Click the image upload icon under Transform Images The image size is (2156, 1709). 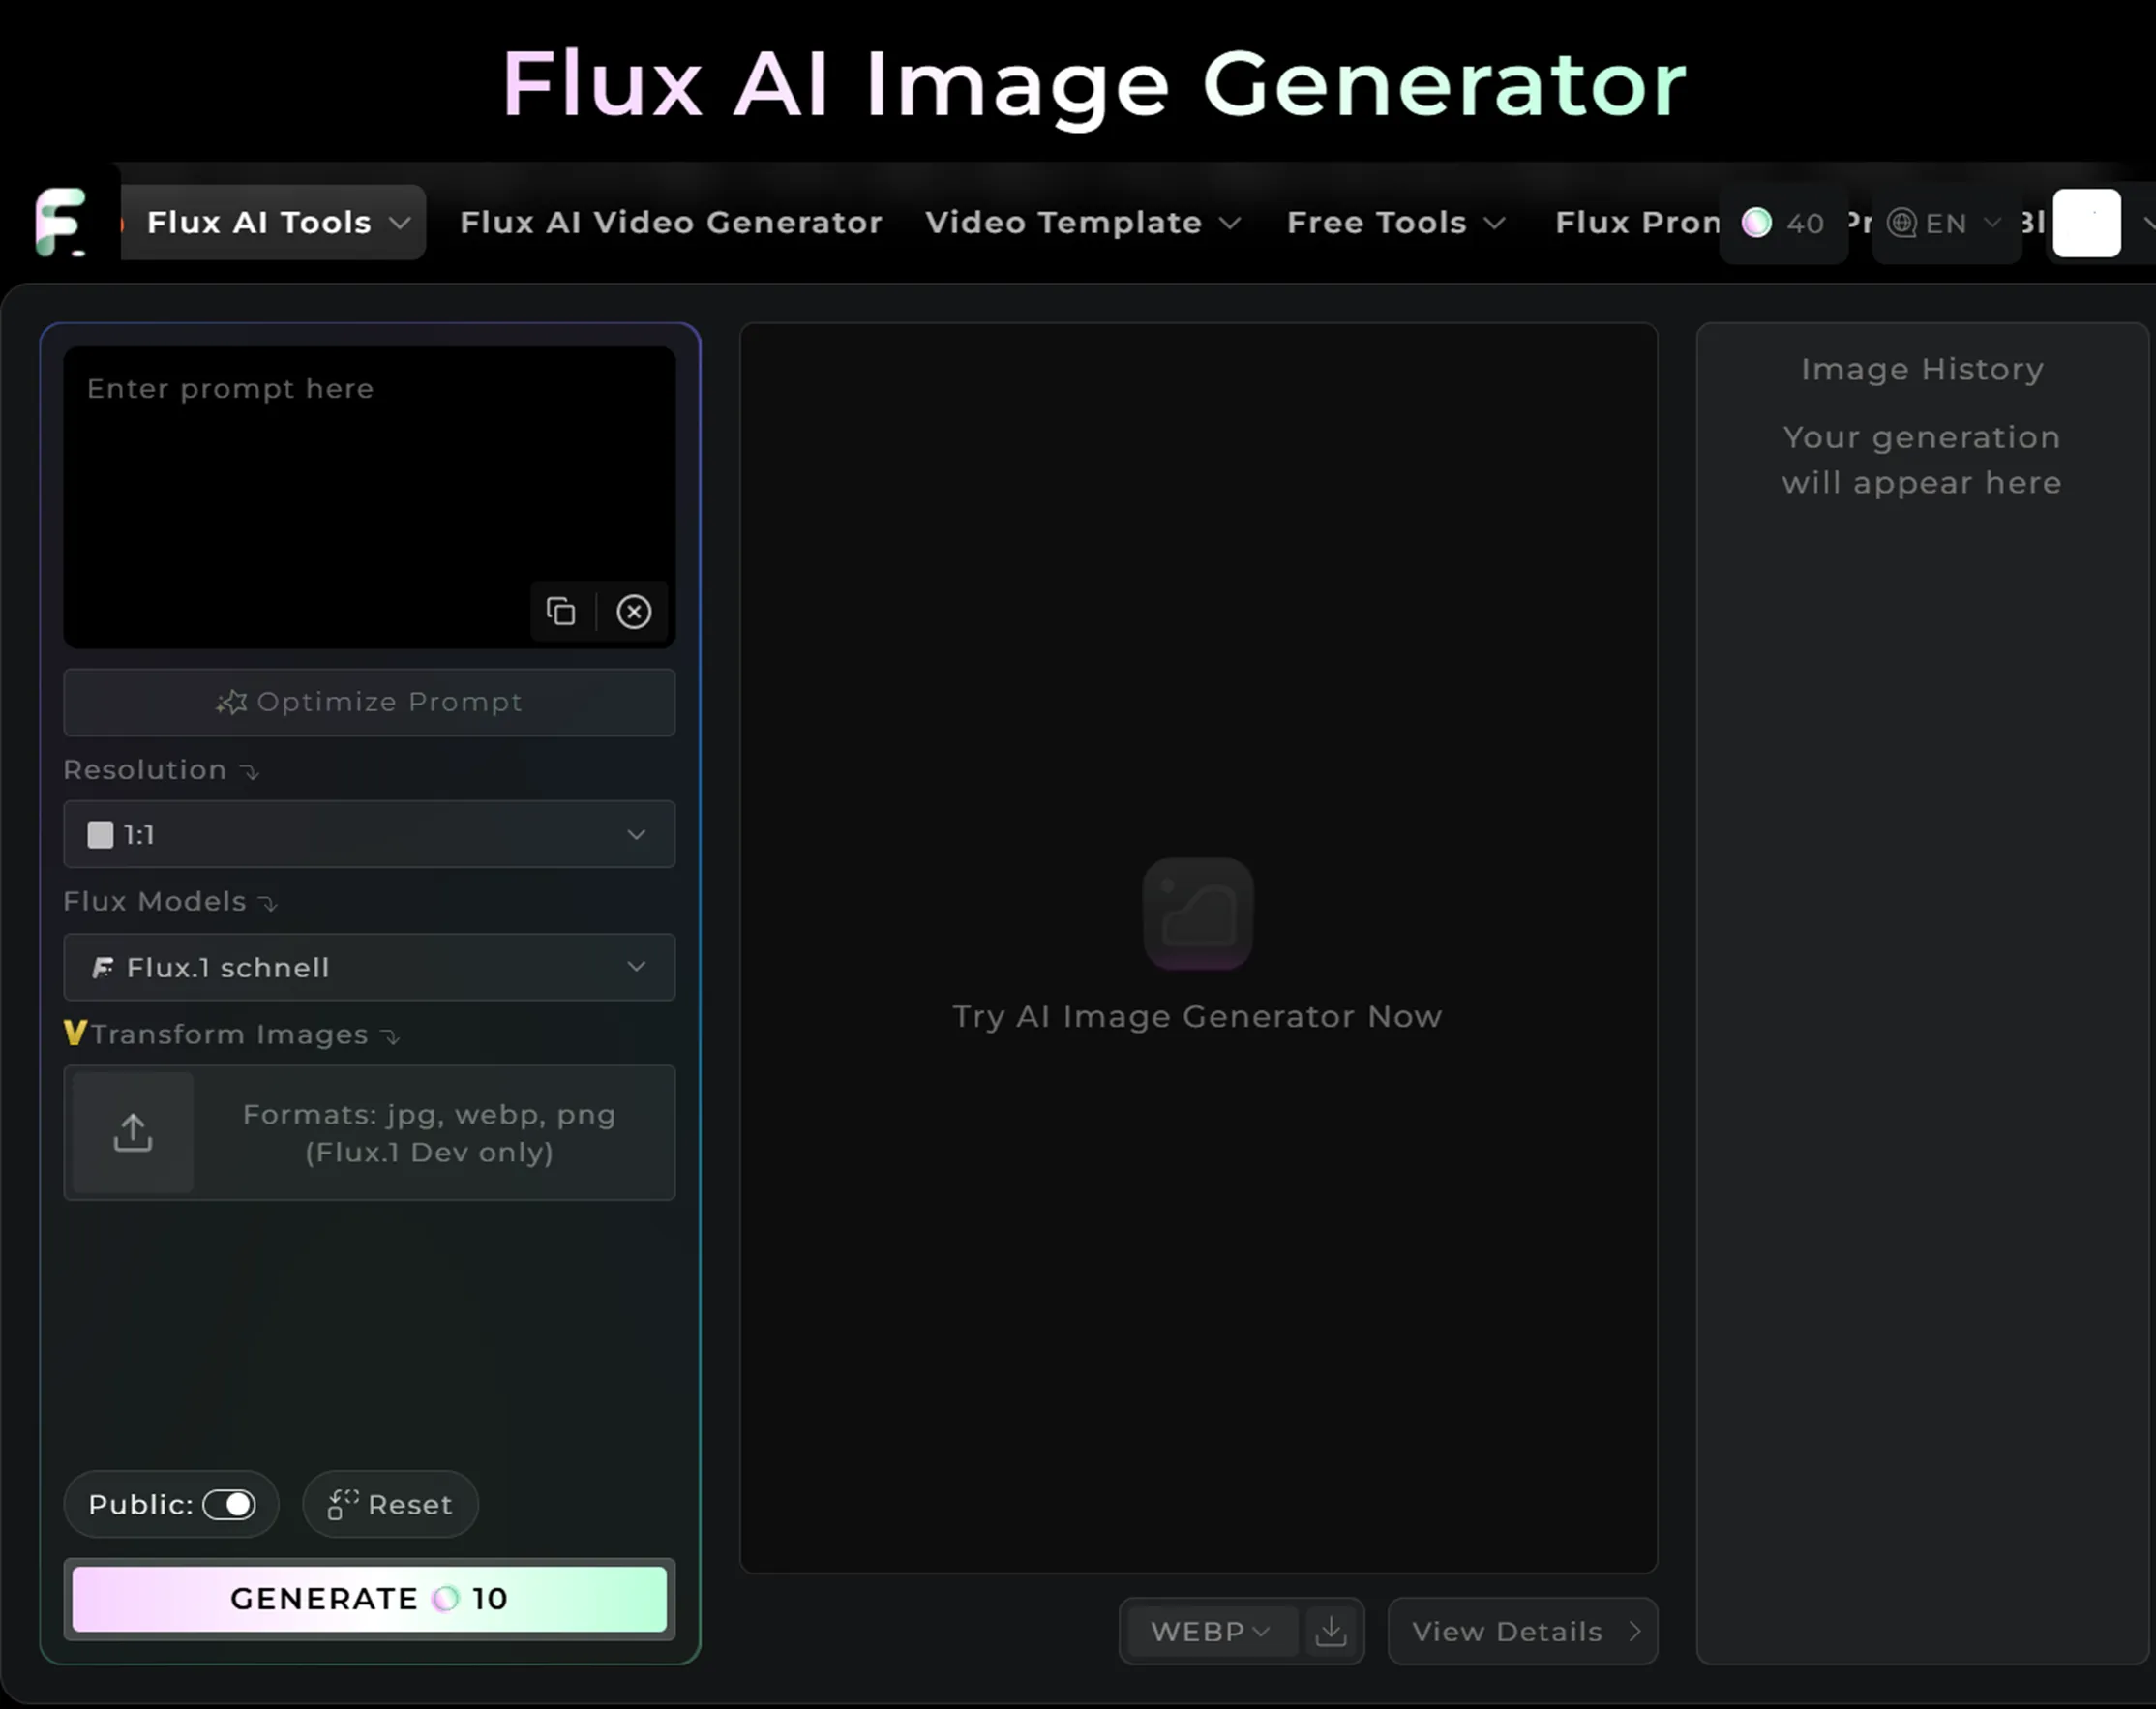coord(132,1132)
